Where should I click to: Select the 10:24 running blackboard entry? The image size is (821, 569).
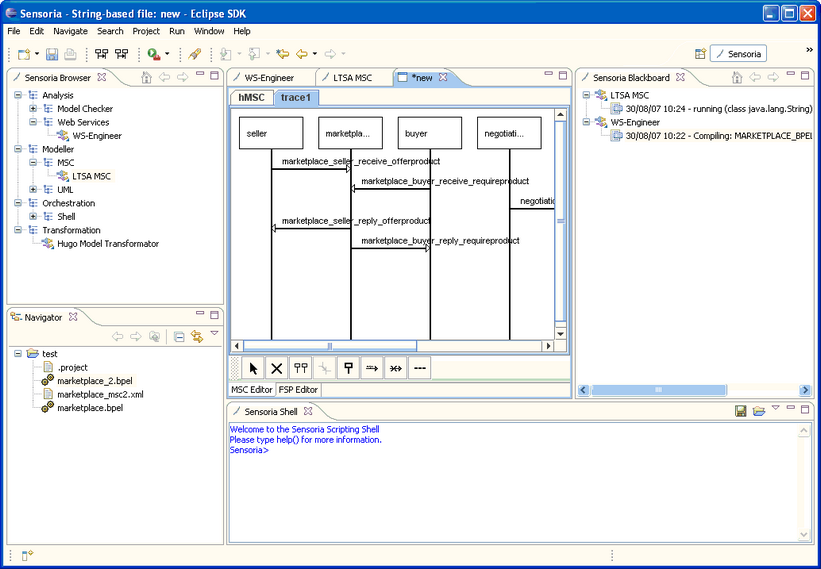pos(712,109)
